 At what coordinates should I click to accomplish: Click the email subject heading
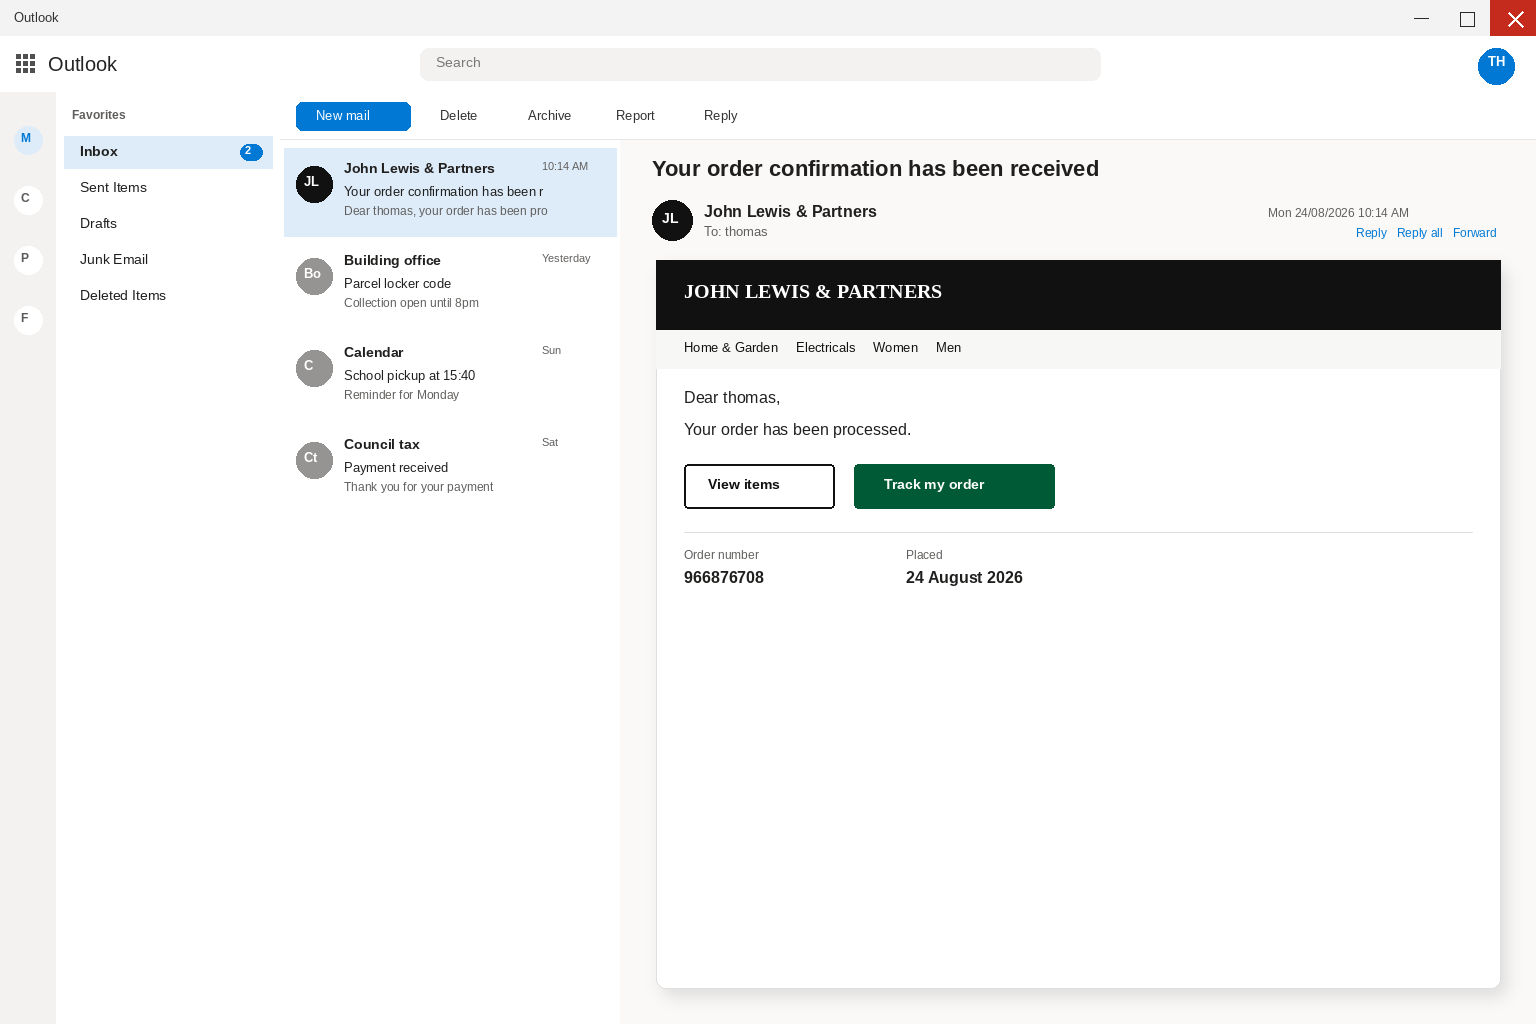pyautogui.click(x=875, y=169)
